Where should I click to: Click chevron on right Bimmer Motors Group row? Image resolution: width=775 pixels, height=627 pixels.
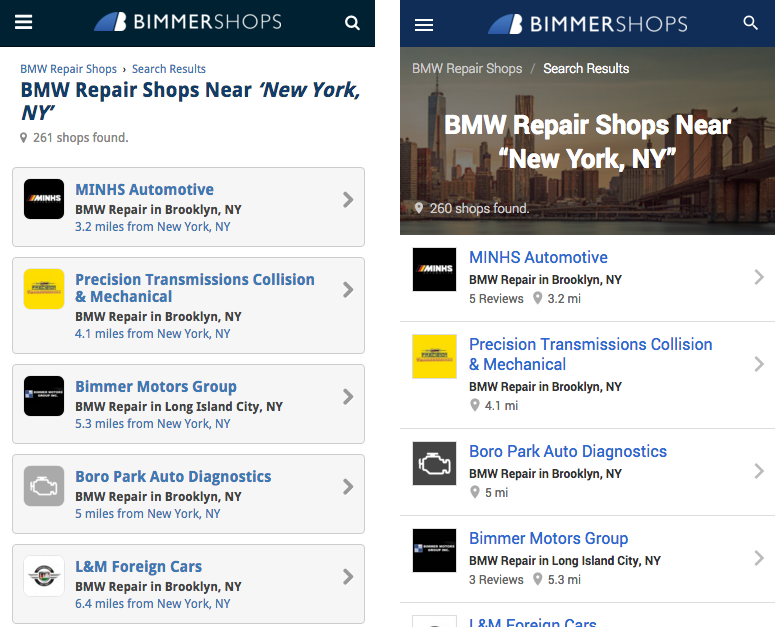tap(759, 558)
